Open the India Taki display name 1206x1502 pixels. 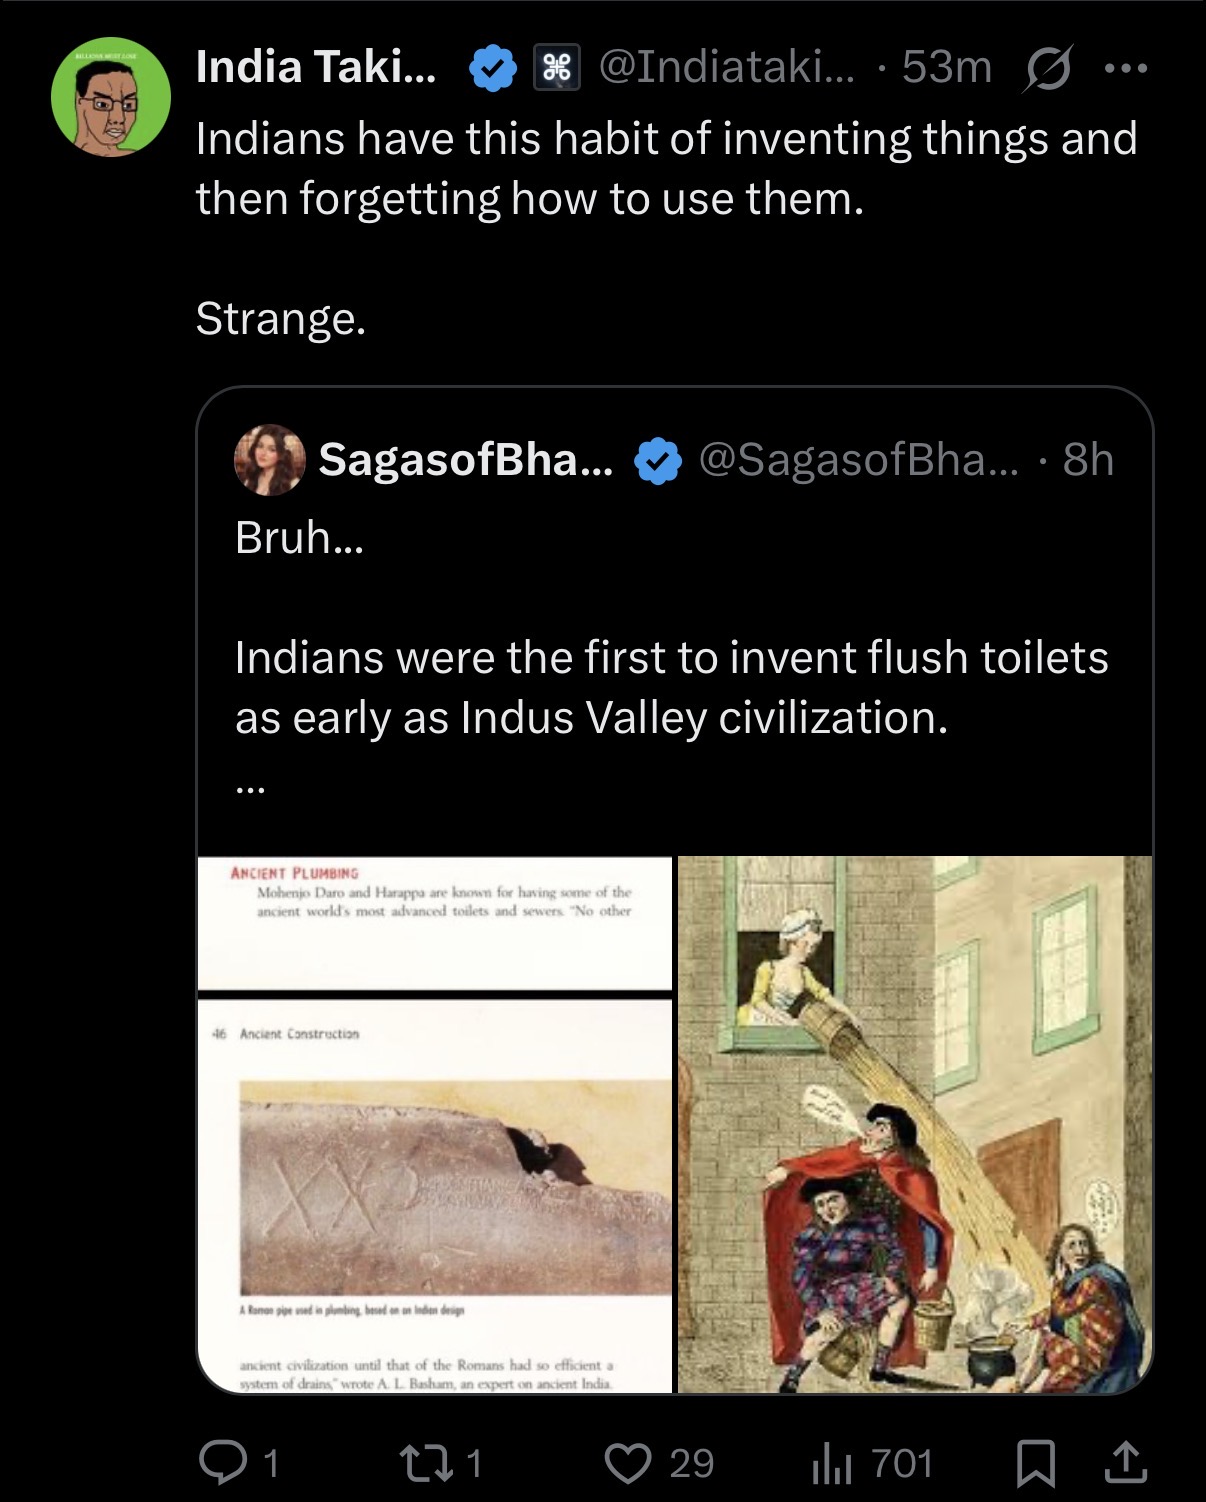316,67
